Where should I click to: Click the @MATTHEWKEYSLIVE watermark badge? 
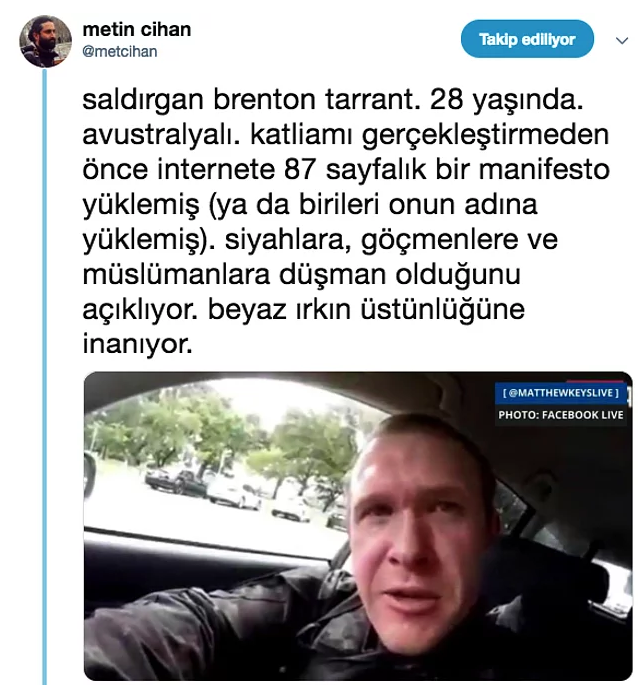pyautogui.click(x=561, y=393)
